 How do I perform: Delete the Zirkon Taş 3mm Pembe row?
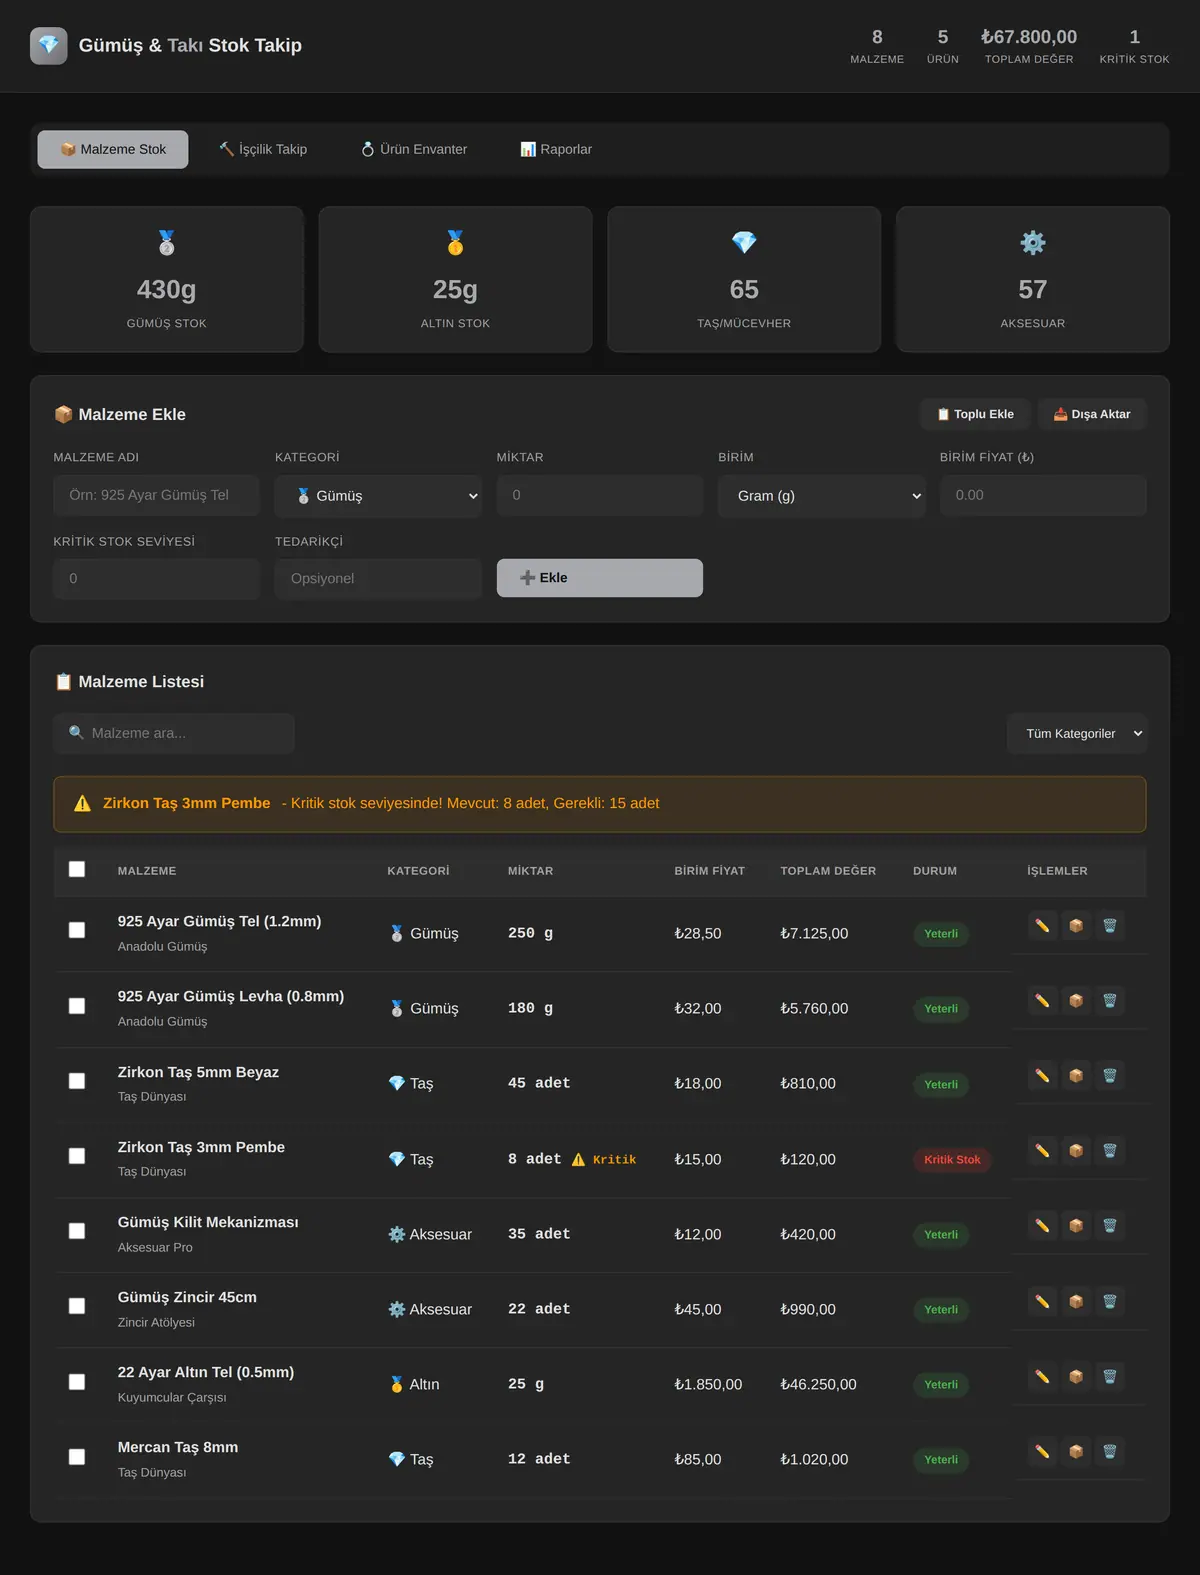point(1110,1151)
